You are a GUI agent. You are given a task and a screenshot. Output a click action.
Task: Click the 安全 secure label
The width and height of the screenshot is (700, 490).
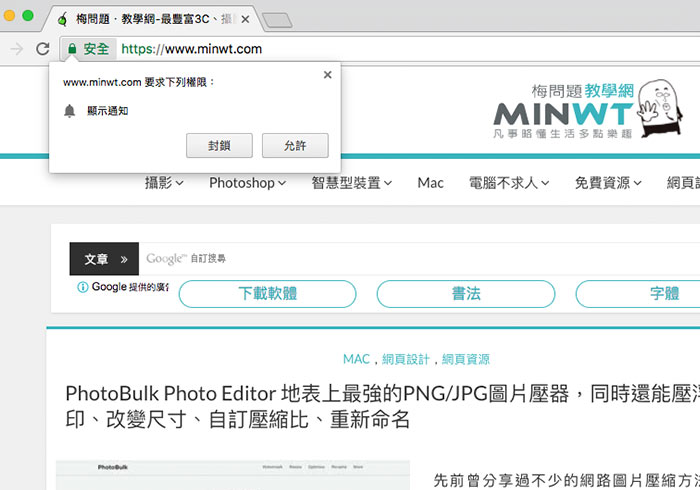pos(96,49)
